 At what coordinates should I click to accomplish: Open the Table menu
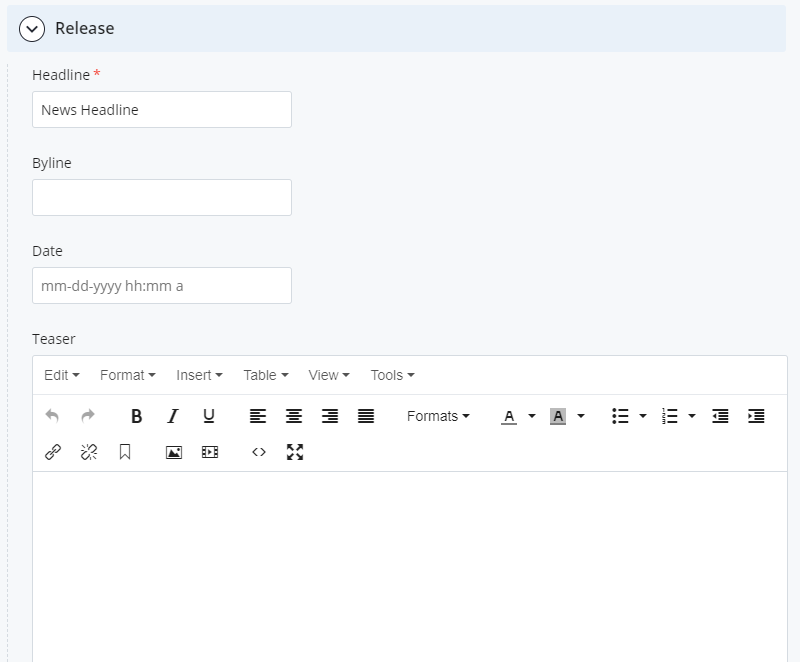[266, 375]
